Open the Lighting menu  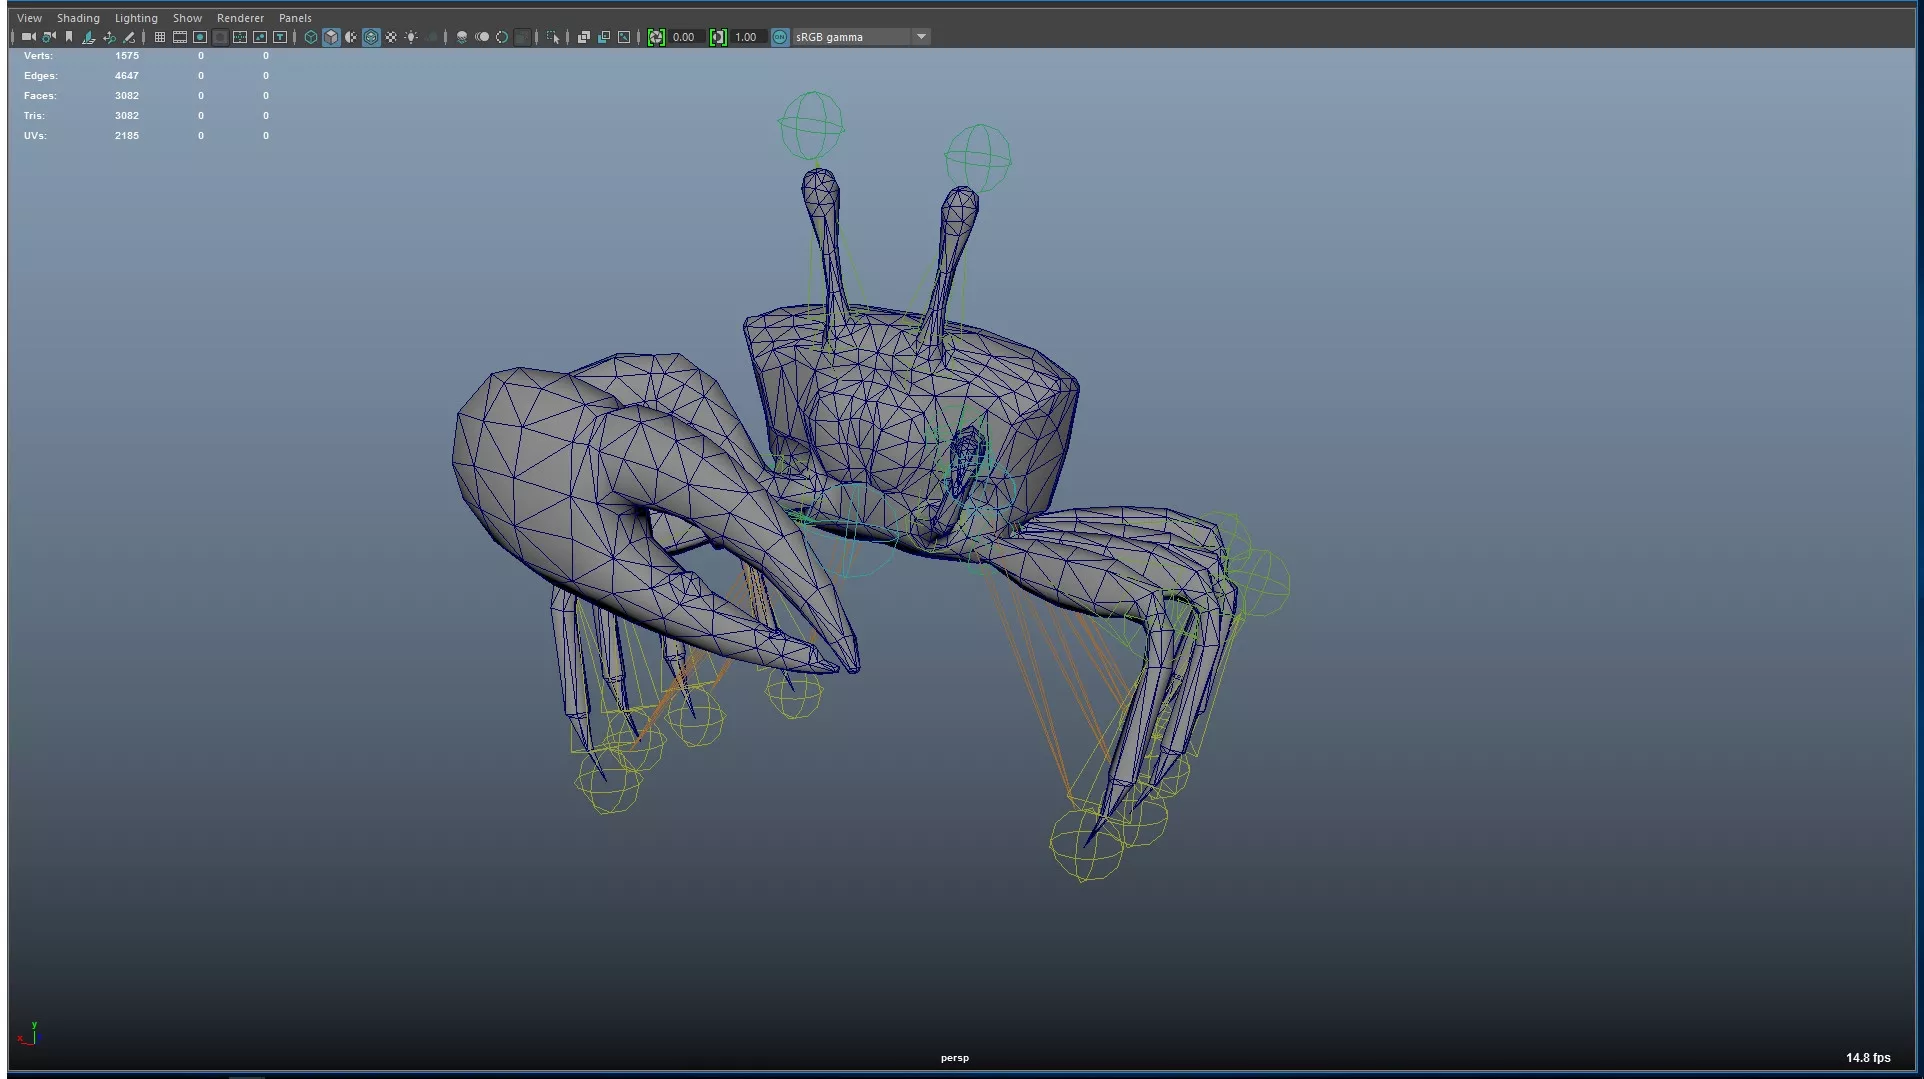[136, 18]
